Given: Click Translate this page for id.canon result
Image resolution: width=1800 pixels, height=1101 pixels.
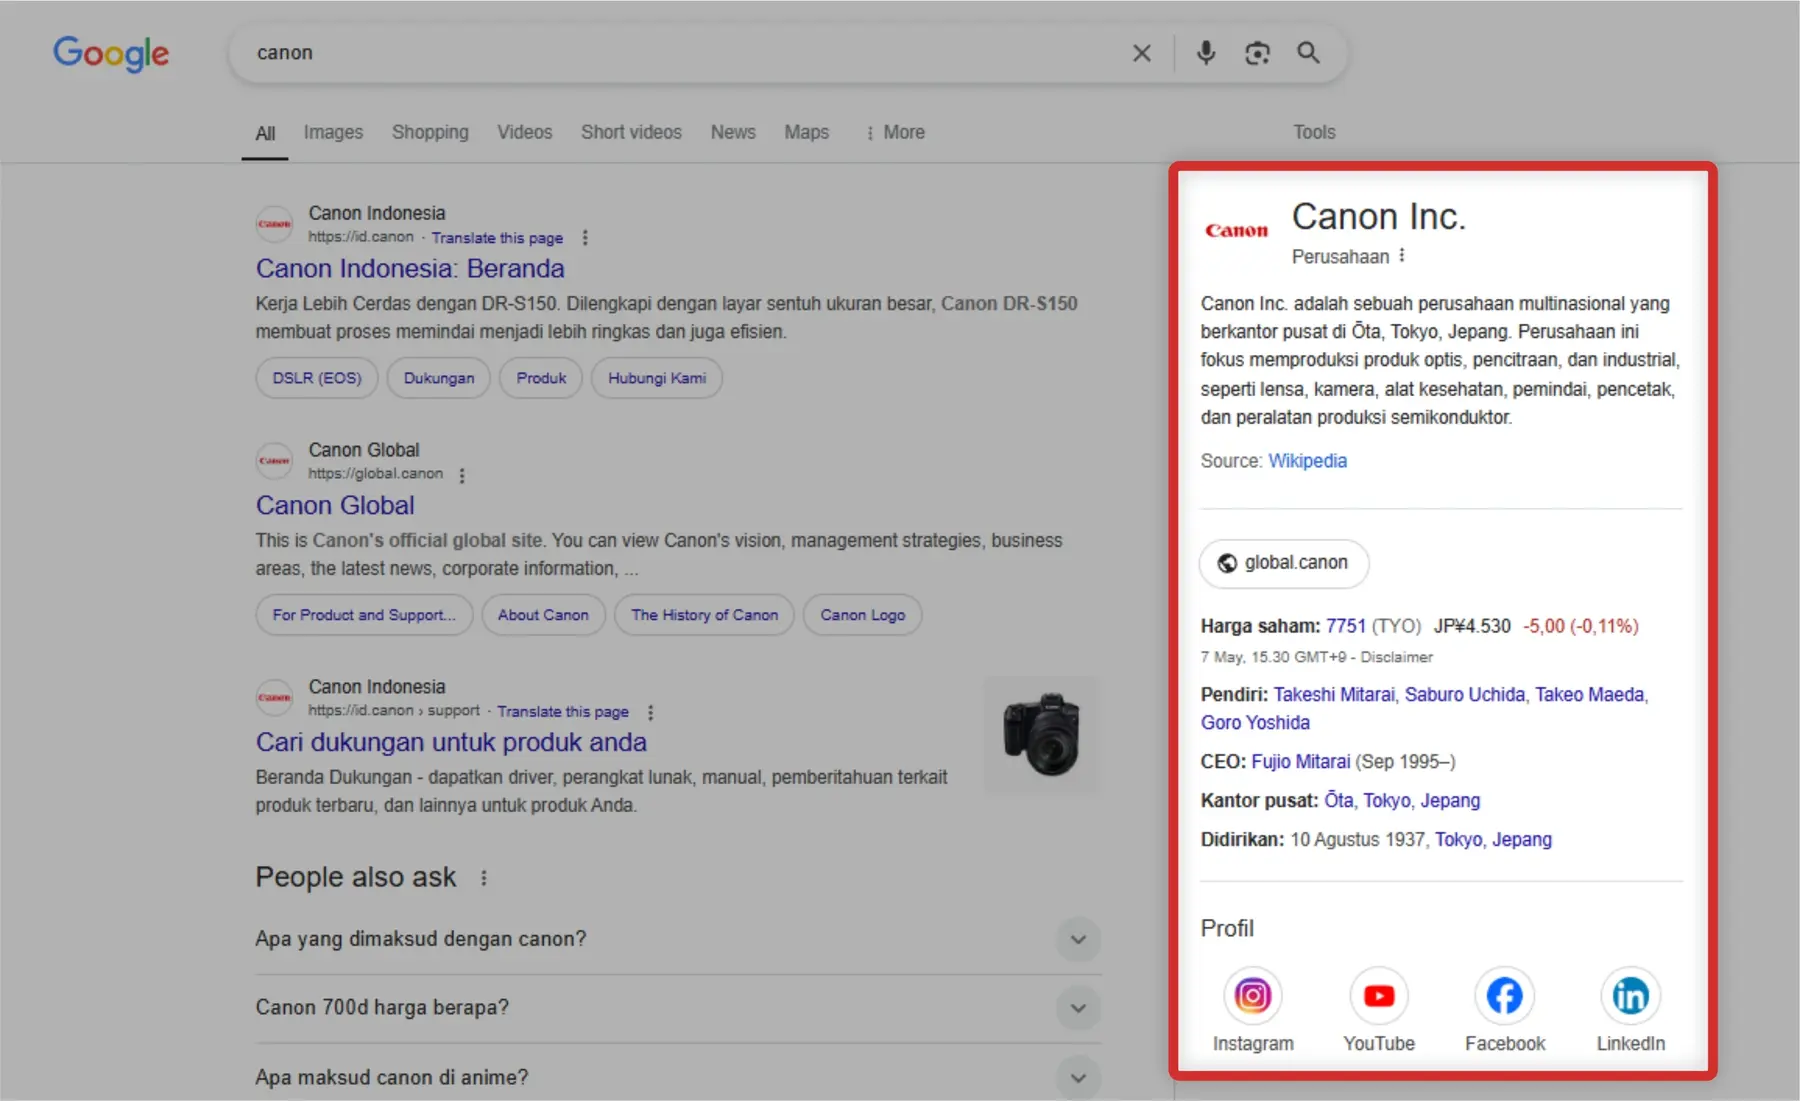Looking at the screenshot, I should tap(497, 238).
